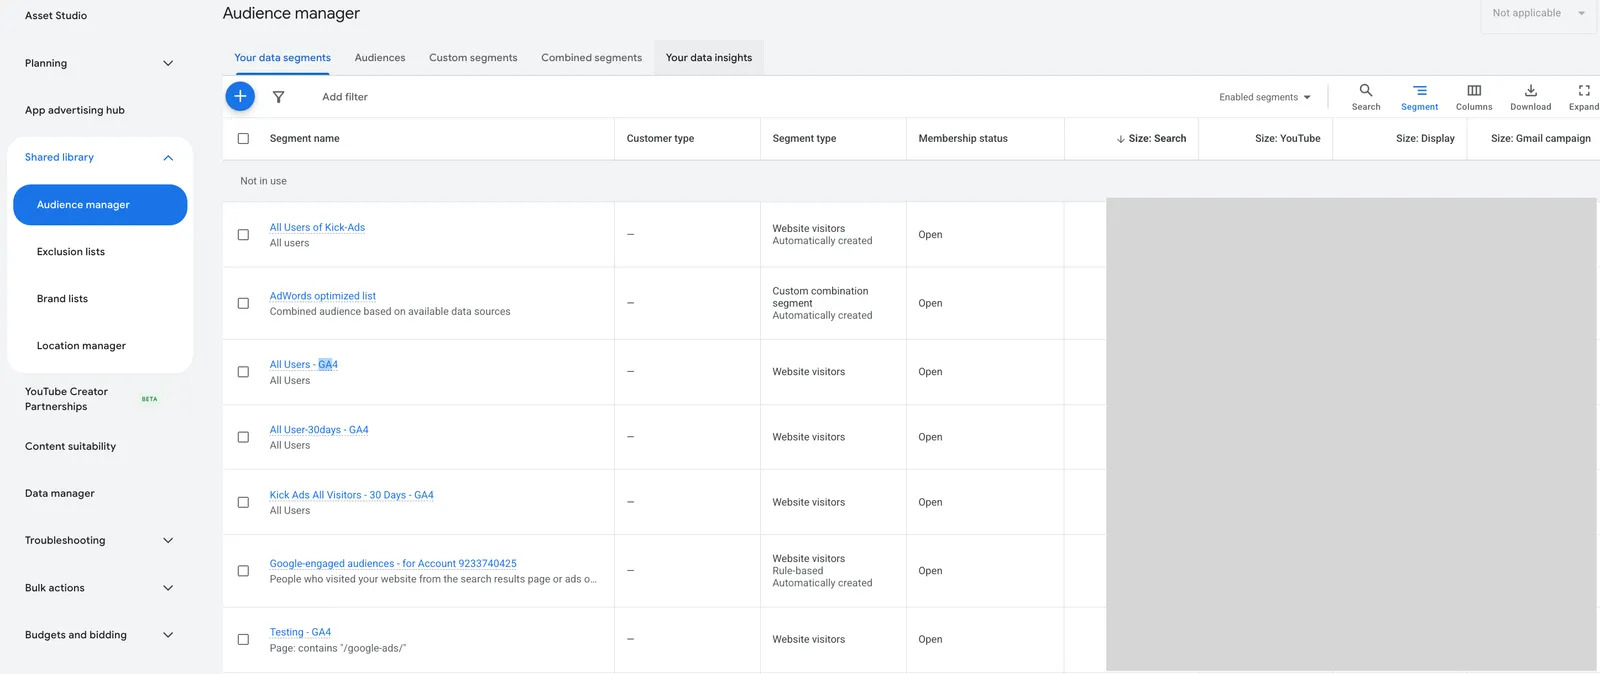Switch to the Audiences tab

pyautogui.click(x=380, y=58)
